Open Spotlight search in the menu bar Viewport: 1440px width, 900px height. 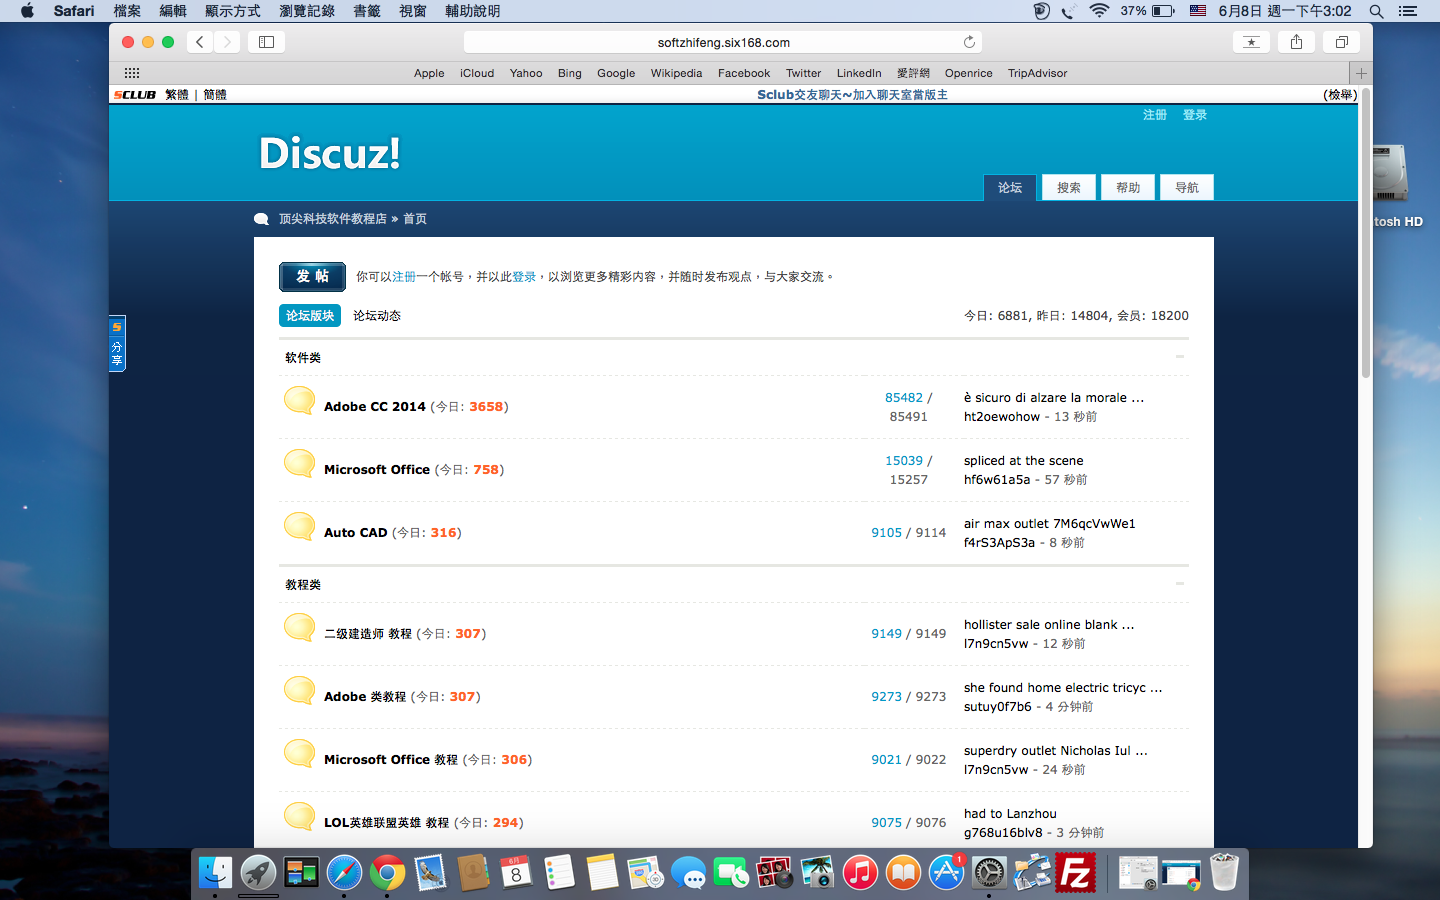(1376, 11)
